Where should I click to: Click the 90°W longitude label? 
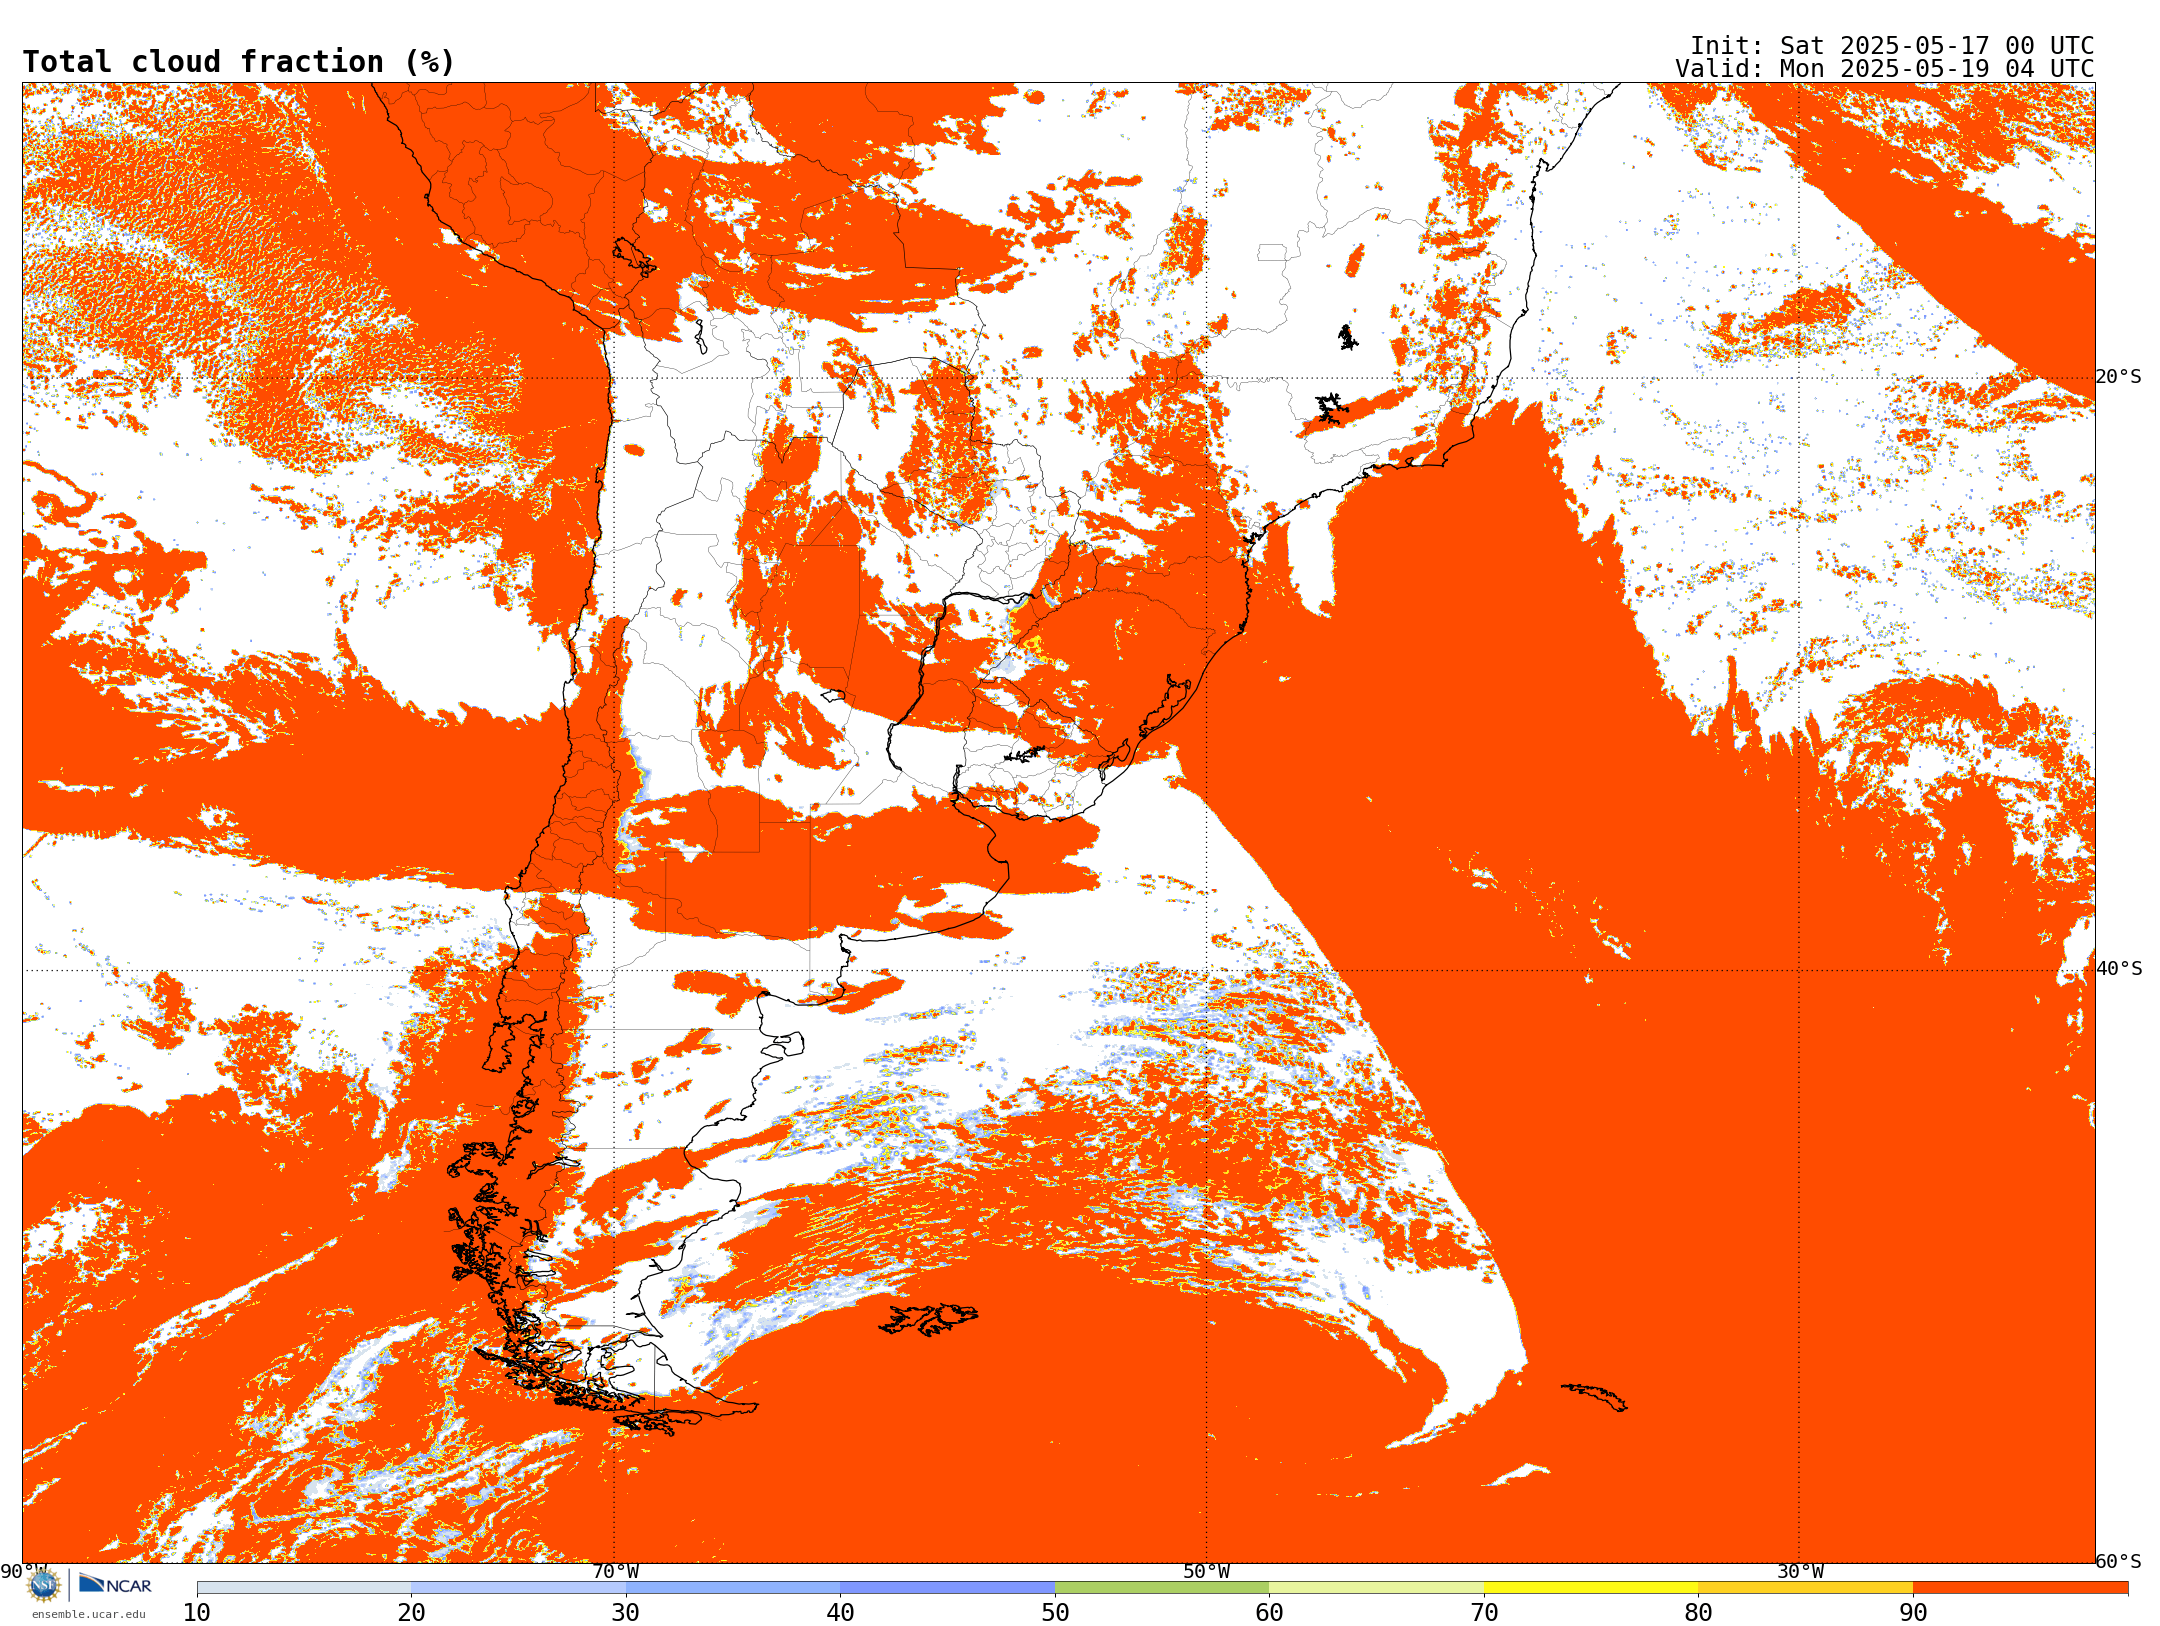coord(24,1572)
